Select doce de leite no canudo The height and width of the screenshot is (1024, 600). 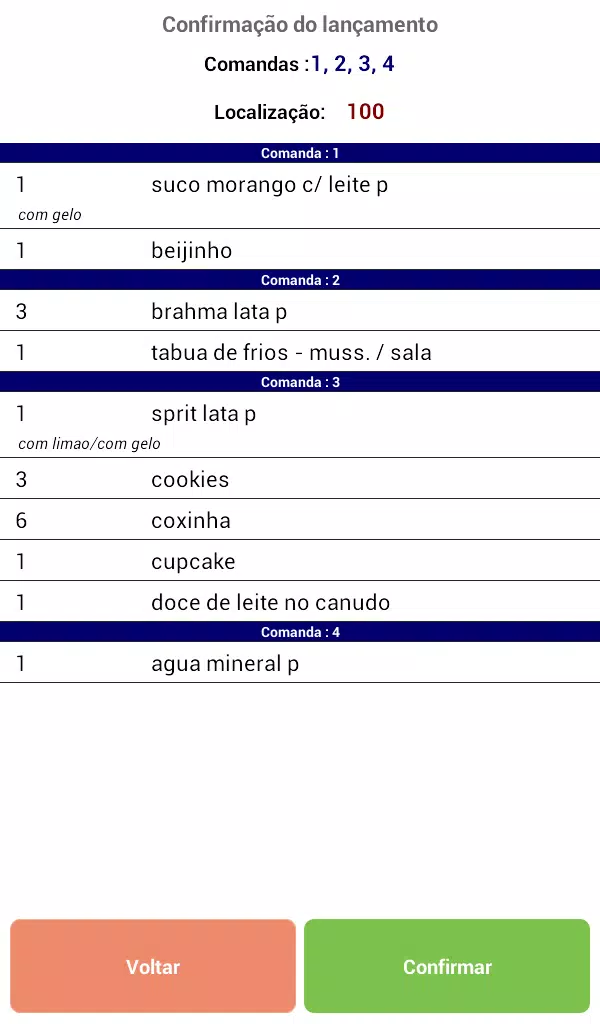pyautogui.click(x=300, y=601)
